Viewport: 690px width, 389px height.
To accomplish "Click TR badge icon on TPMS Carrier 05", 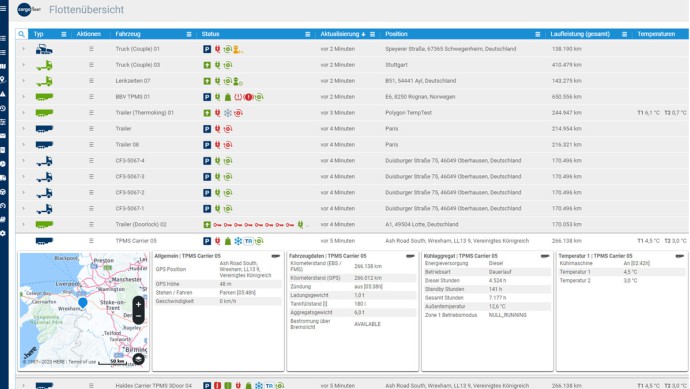I will coord(249,241).
